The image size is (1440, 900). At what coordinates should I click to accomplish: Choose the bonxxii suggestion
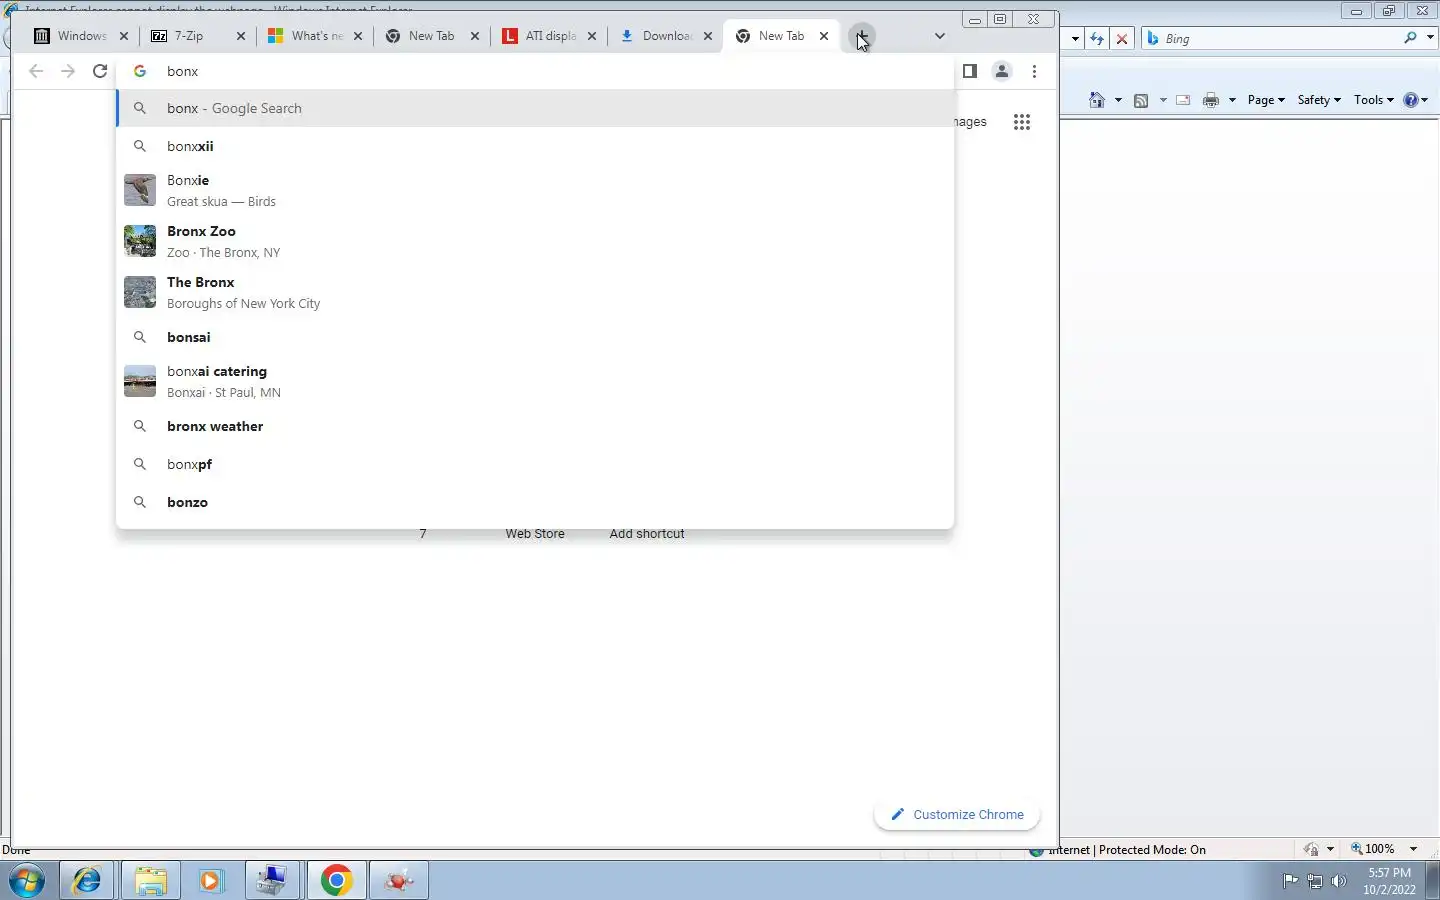pyautogui.click(x=535, y=146)
